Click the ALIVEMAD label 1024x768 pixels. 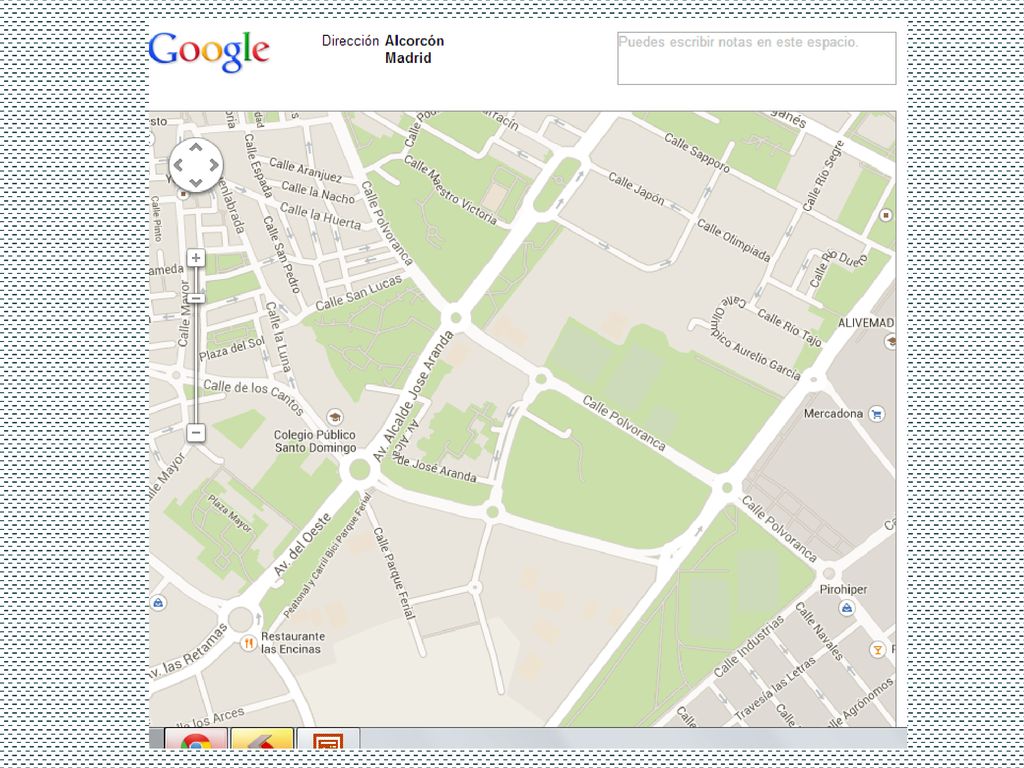pyautogui.click(x=866, y=323)
